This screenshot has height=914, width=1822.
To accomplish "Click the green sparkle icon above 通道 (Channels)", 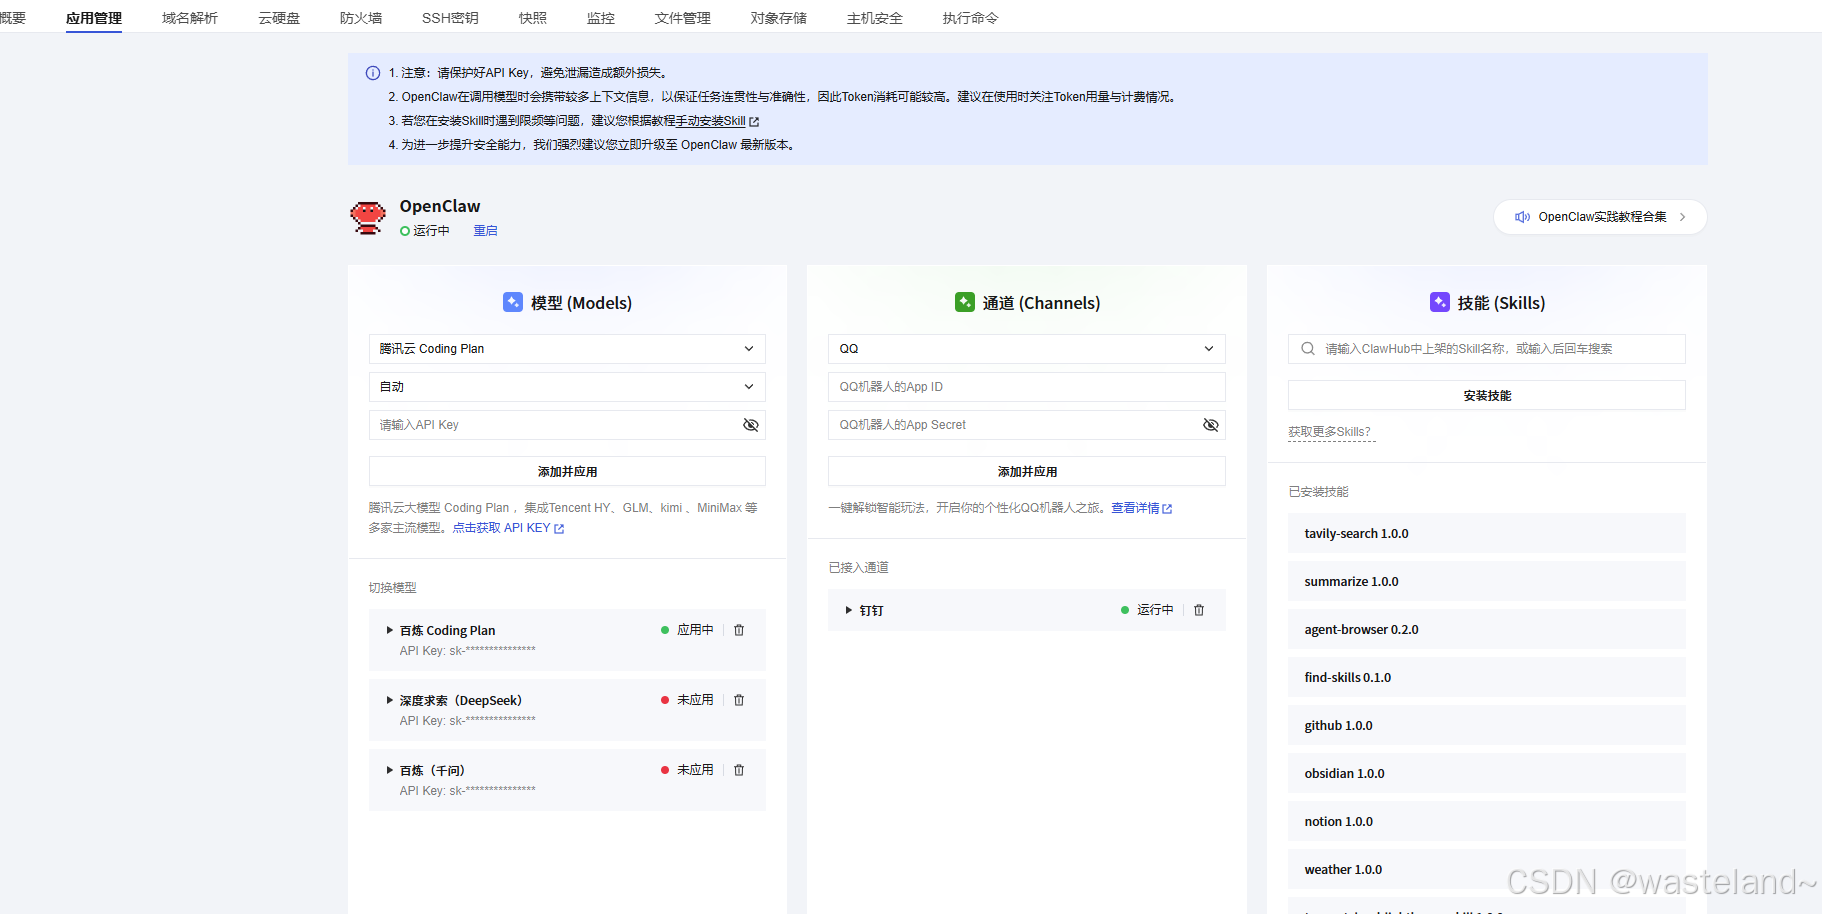I will 965,302.
